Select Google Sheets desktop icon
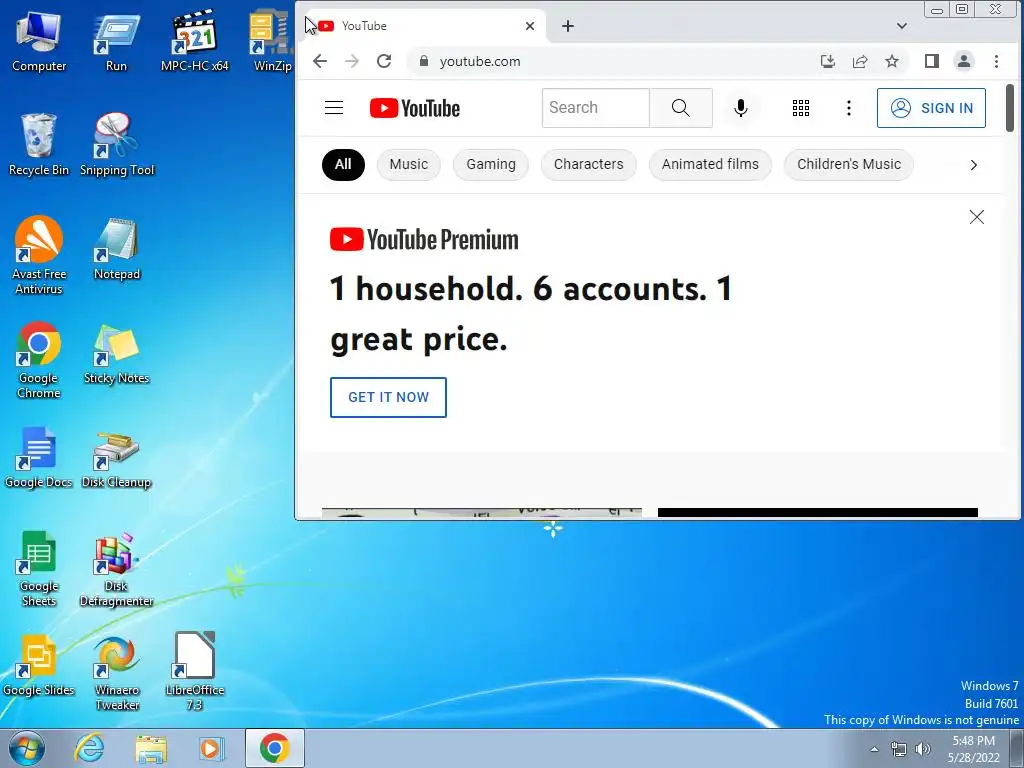1024x768 pixels. pyautogui.click(x=39, y=568)
